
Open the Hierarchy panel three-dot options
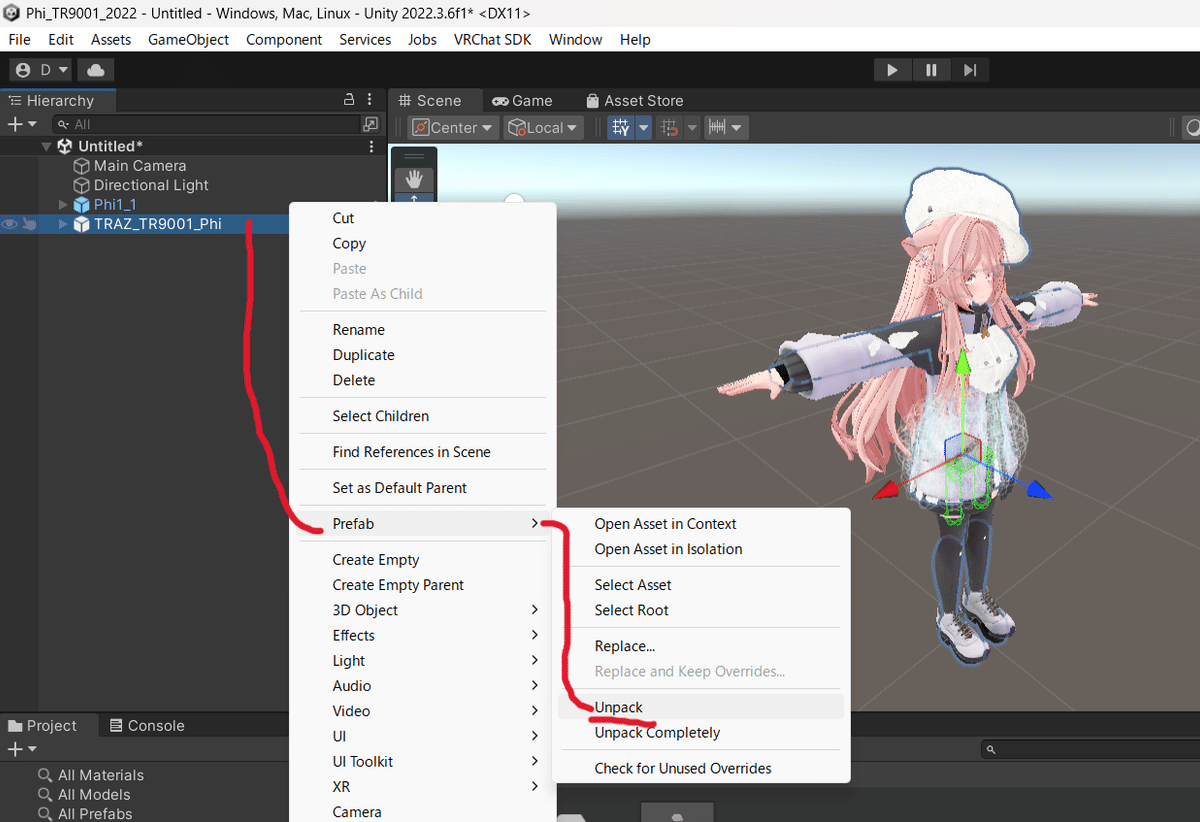(370, 100)
